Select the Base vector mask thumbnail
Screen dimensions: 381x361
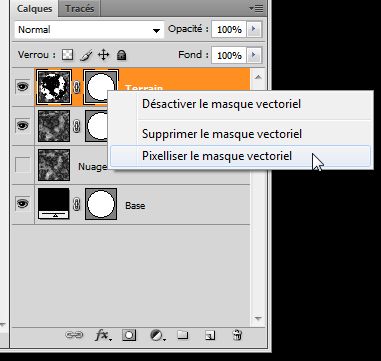[101, 204]
